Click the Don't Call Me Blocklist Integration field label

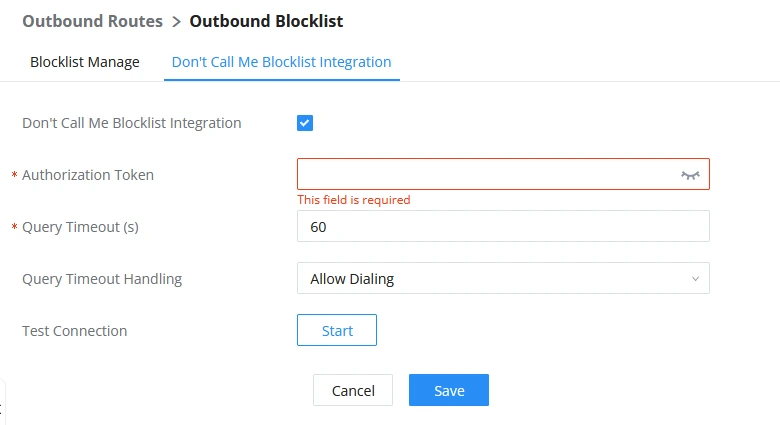[132, 123]
